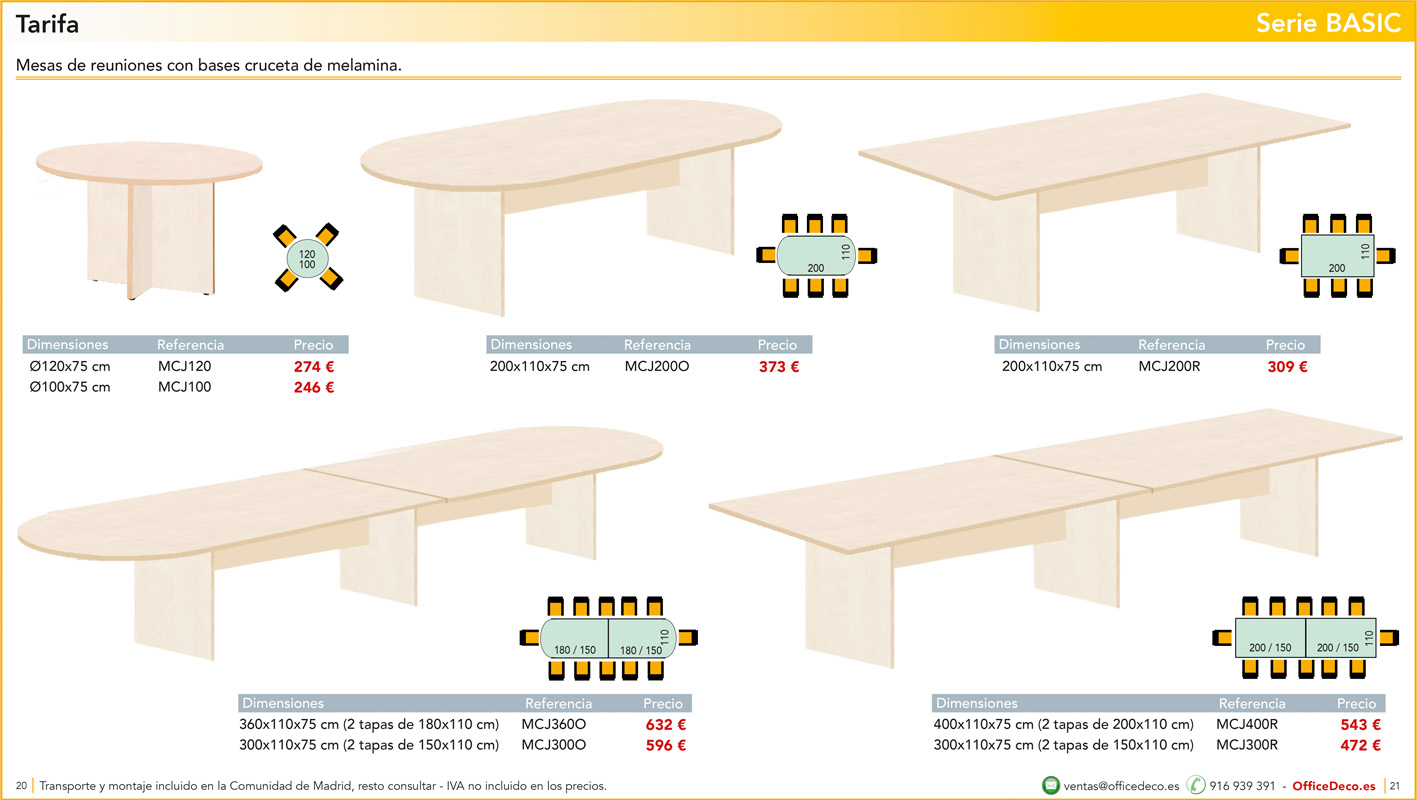Screen dimensions: 1417x800
Task: Click the Serie BASIC heading
Action: (x=1328, y=24)
